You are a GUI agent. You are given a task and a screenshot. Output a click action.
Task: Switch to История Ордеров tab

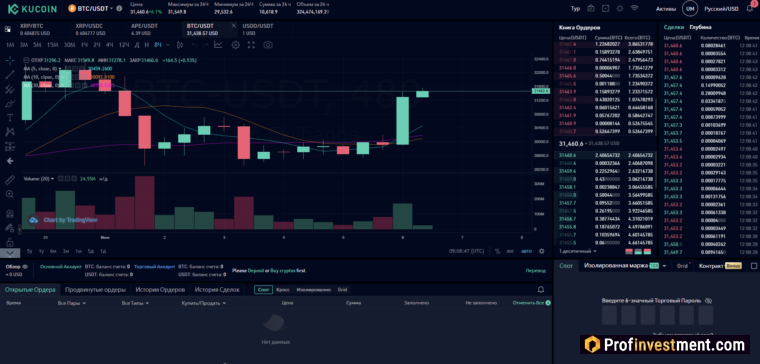(160, 289)
